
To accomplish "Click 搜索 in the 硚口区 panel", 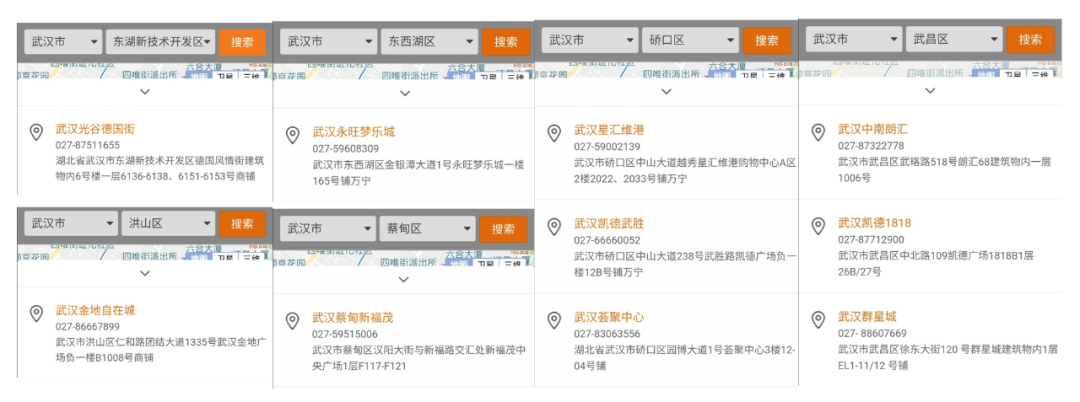I will pos(767,40).
